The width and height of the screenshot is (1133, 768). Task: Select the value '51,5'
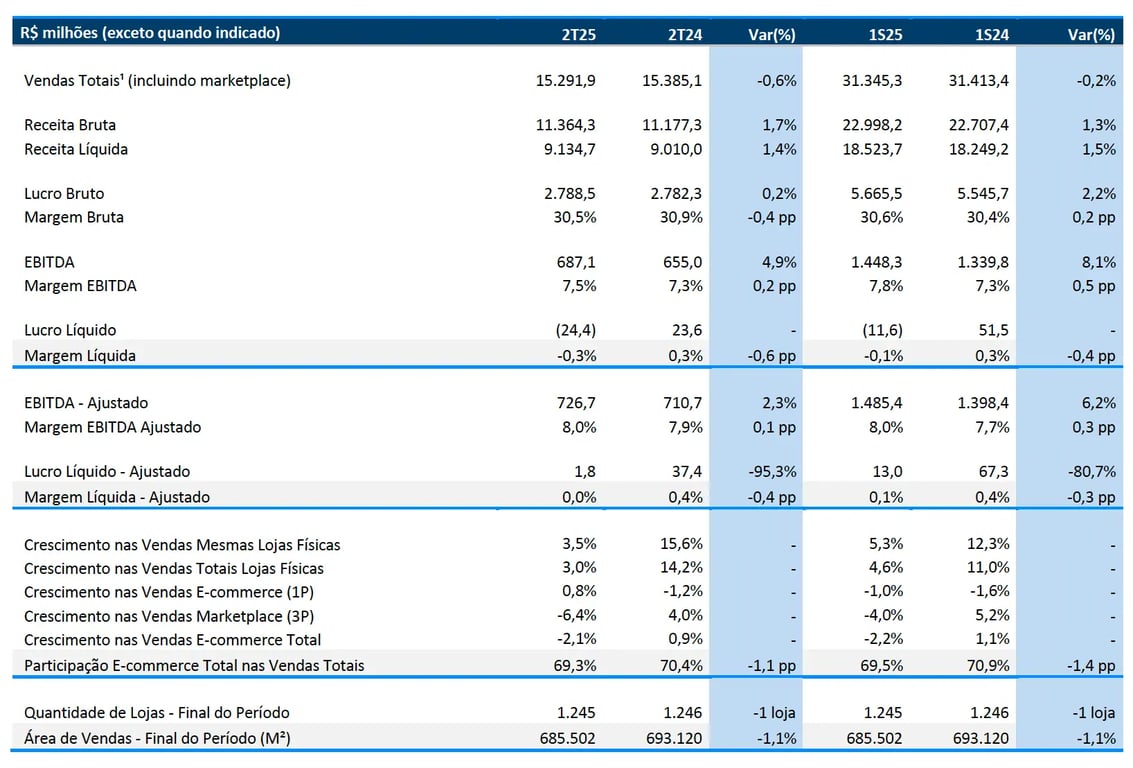993,330
